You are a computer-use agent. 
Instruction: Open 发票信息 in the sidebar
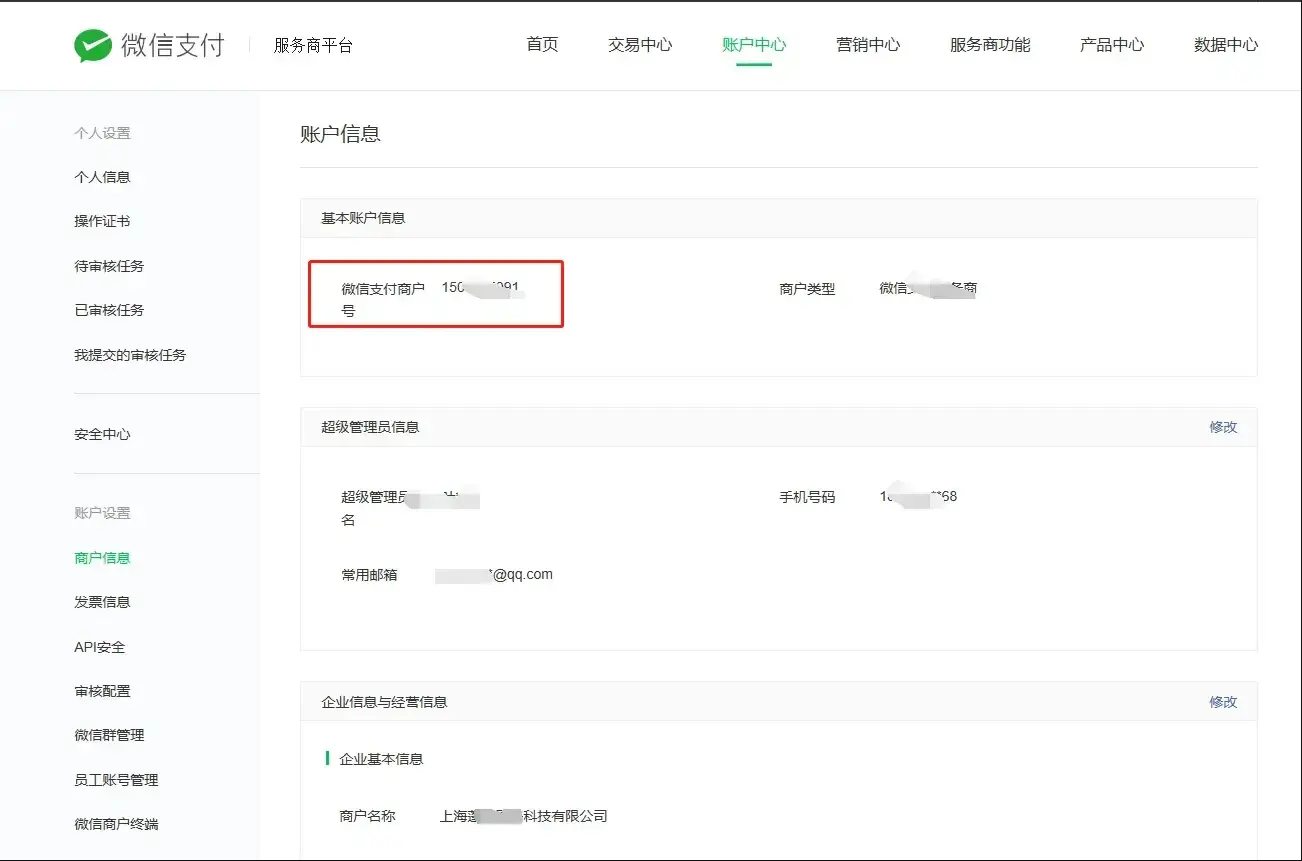pos(103,602)
